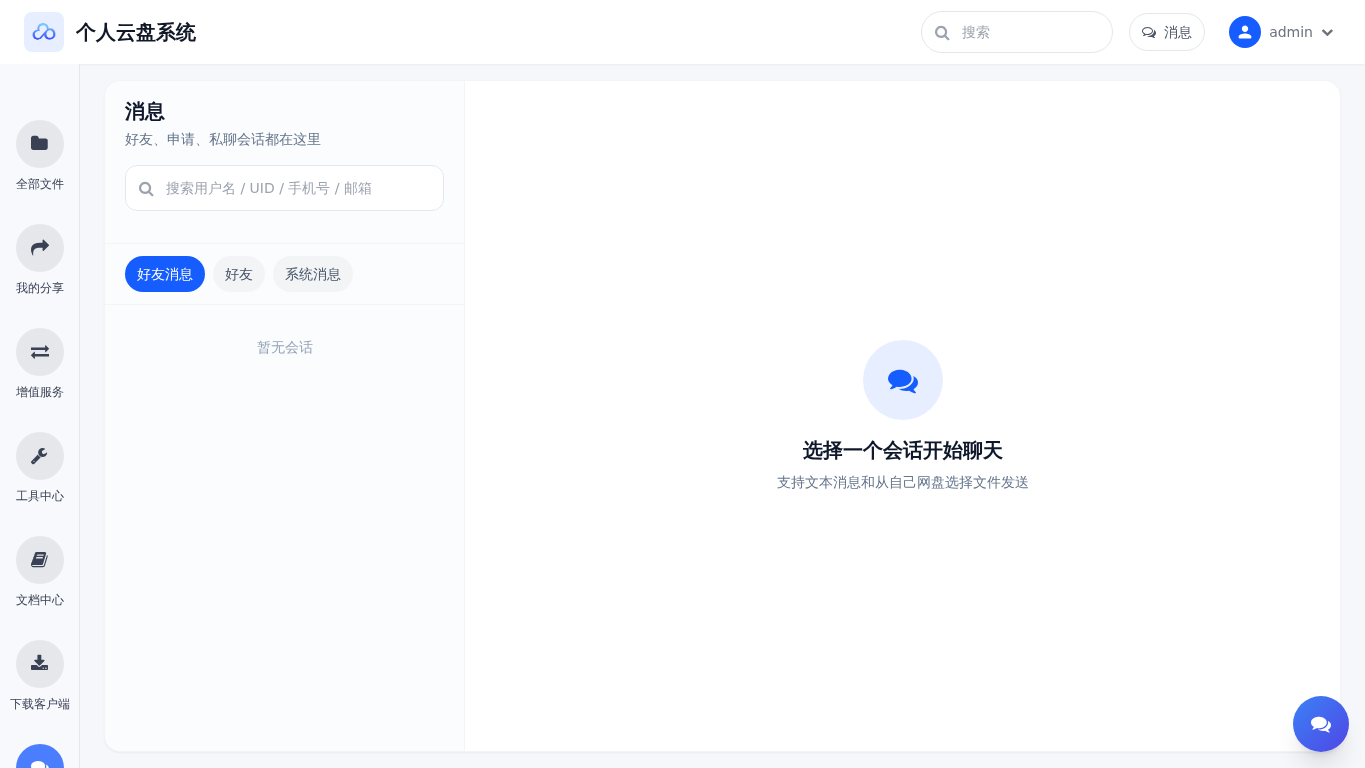Screen dimensions: 1365x768
Task: Click the partially visible chat sidebar icon
Action: (40, 757)
